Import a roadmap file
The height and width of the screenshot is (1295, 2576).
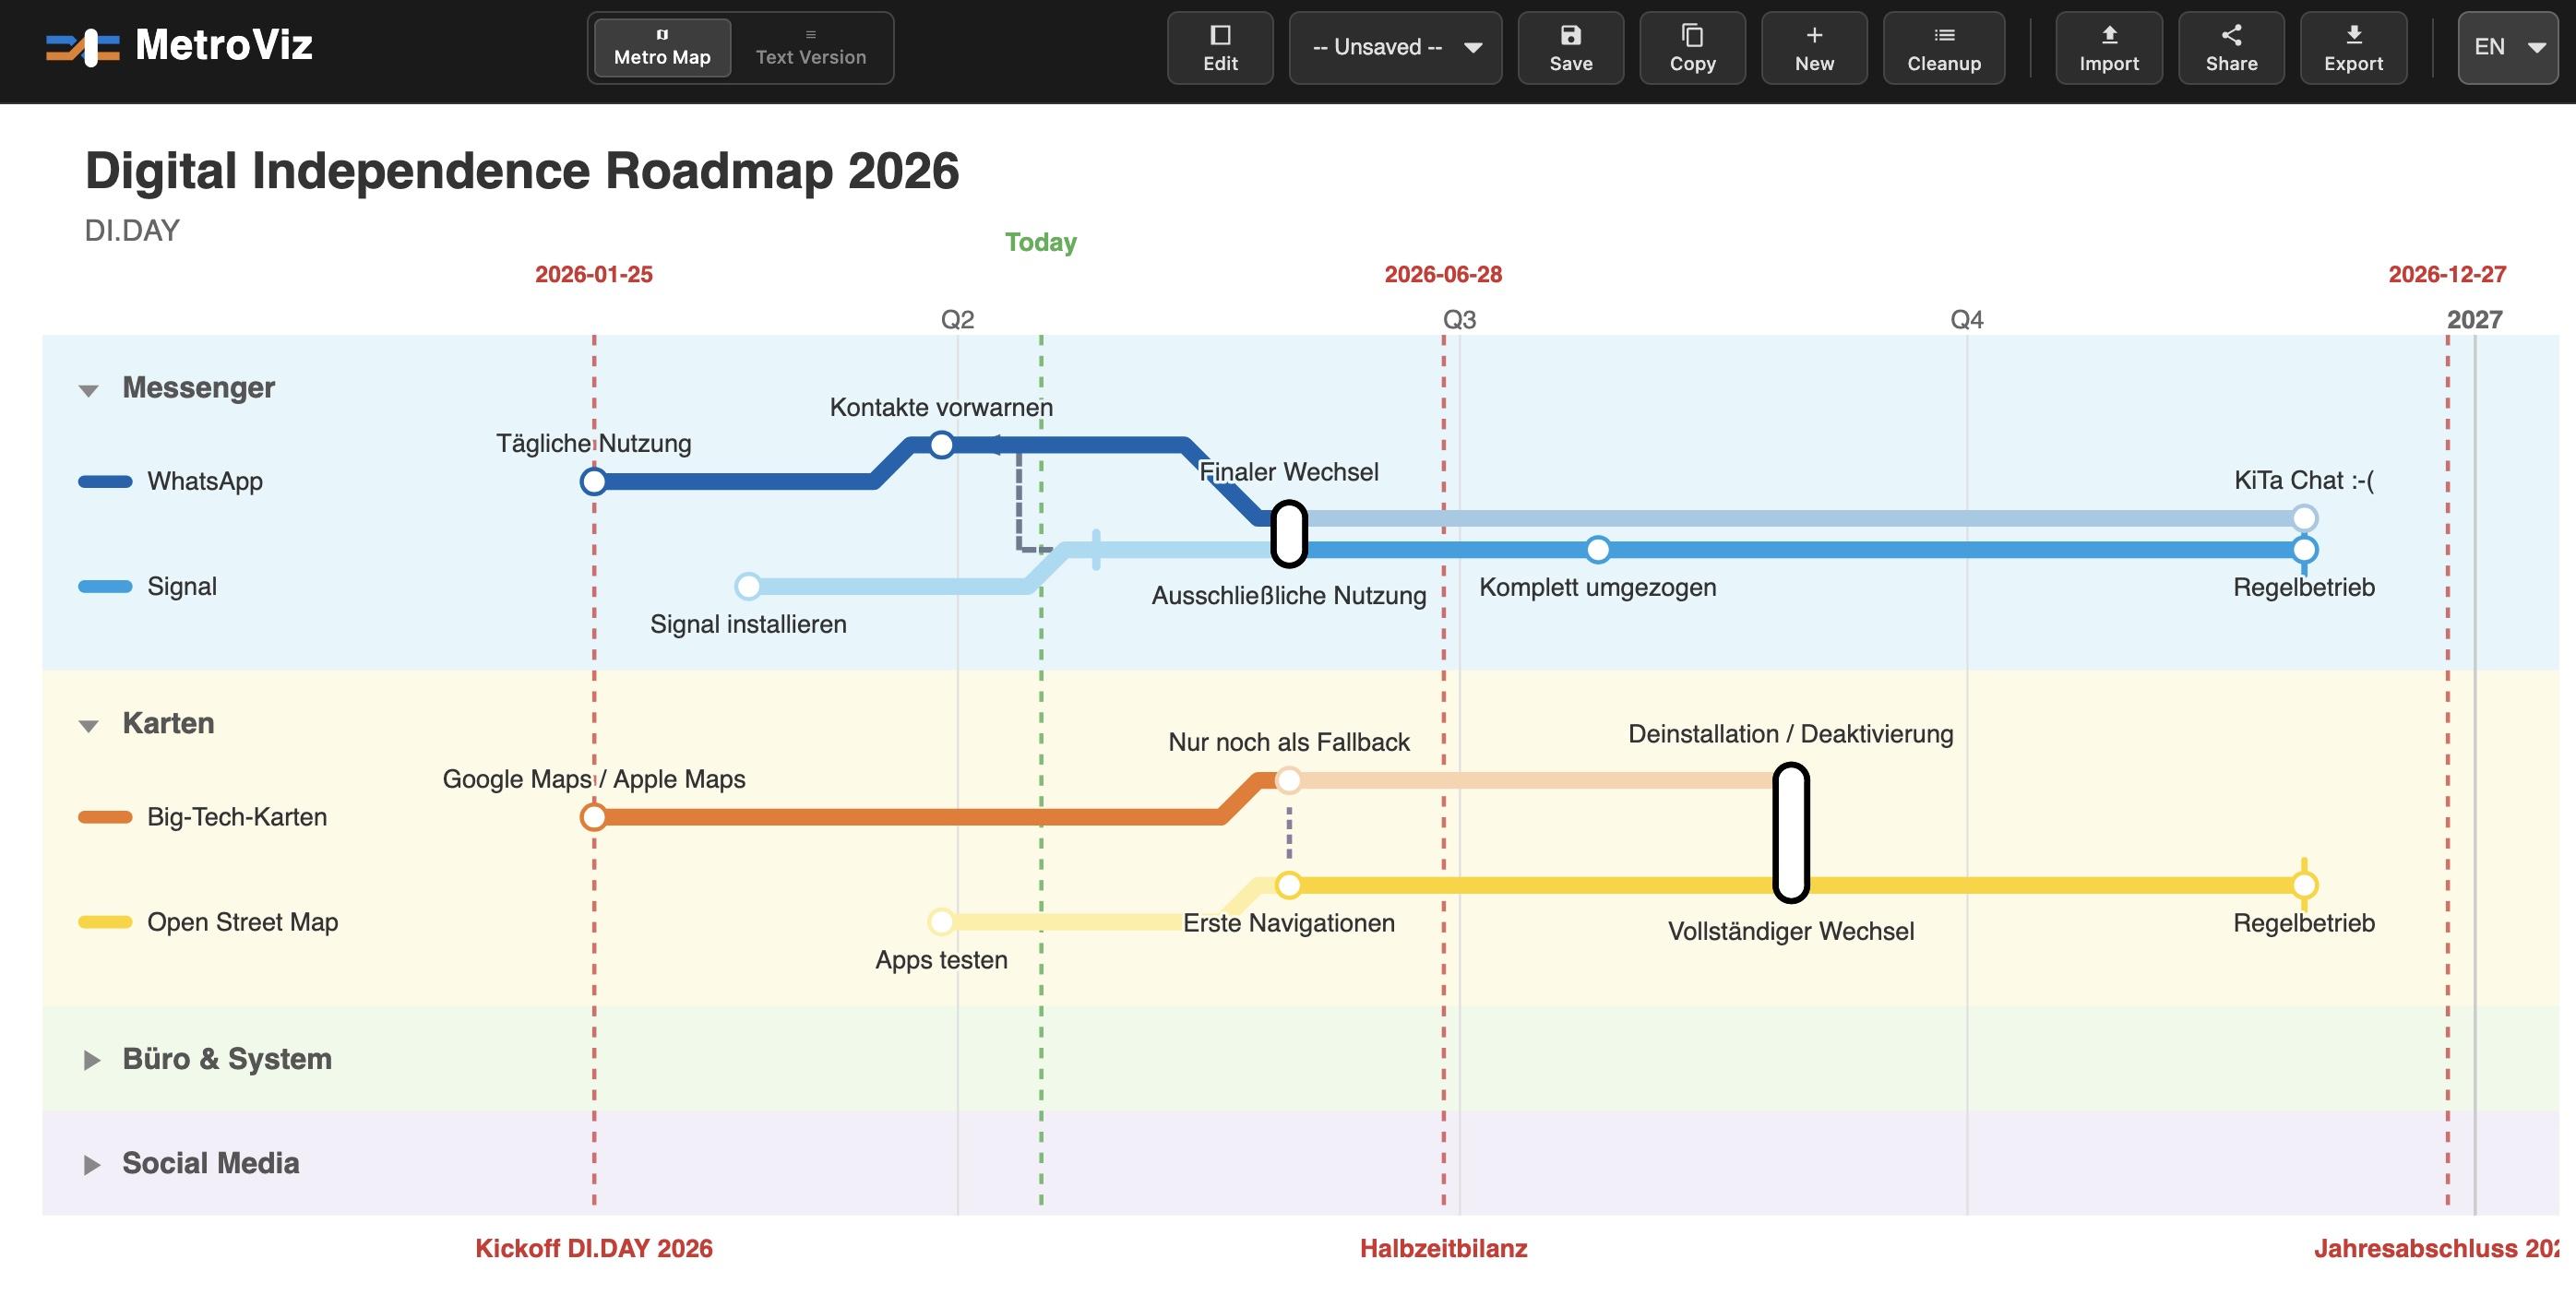(x=2109, y=48)
